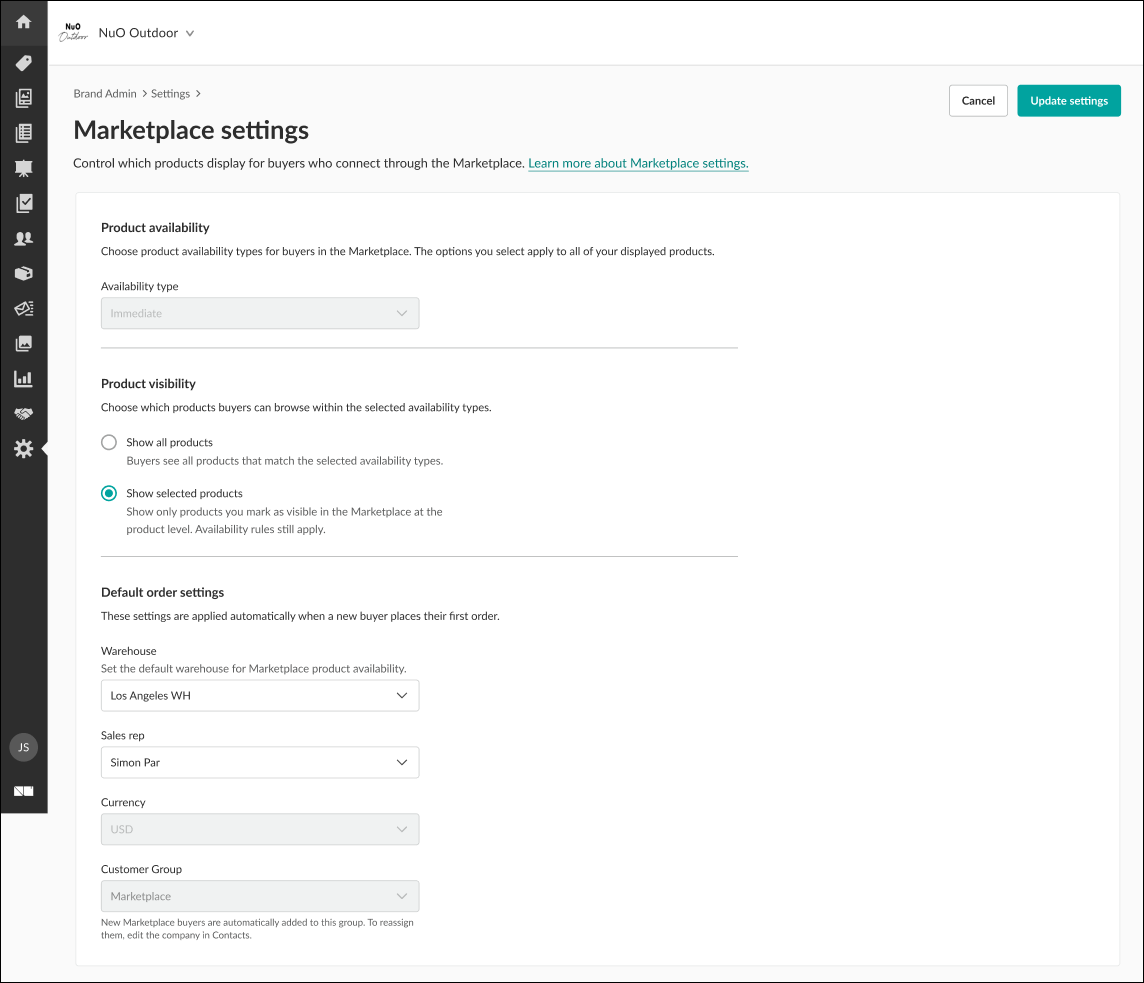
Task: Open the settings gear icon in sidebar
Action: 23,449
